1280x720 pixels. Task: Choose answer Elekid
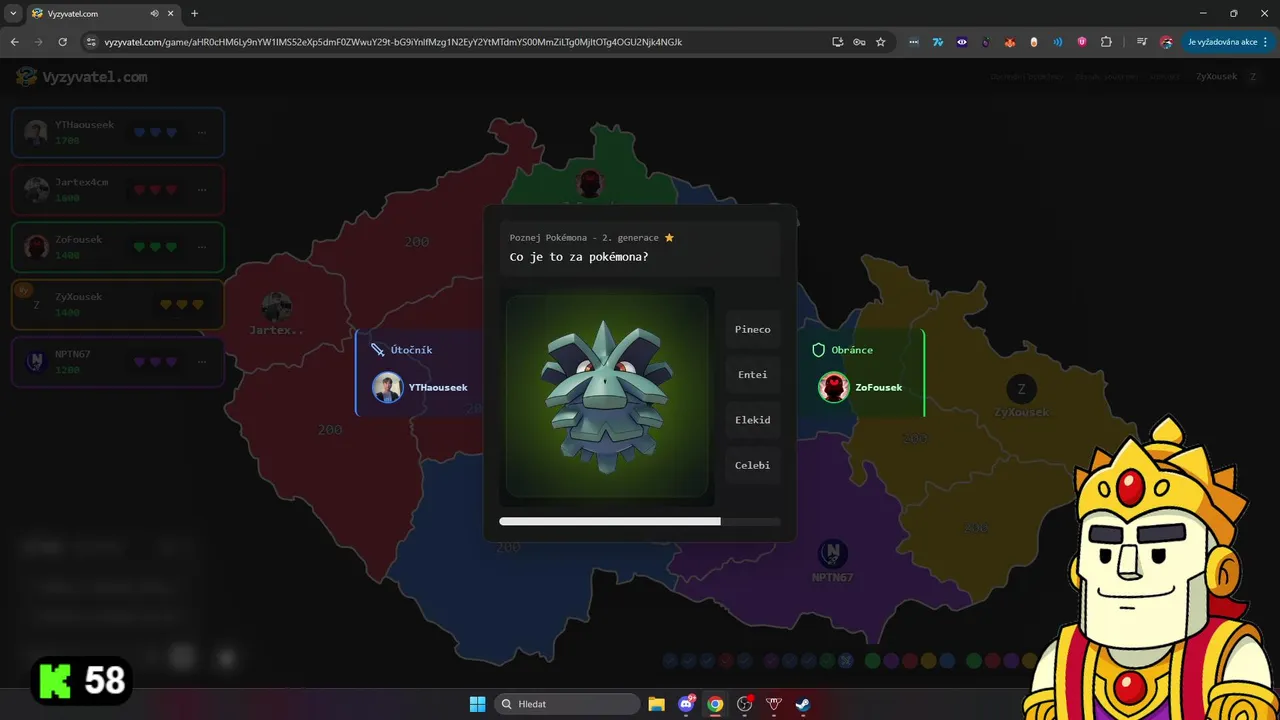point(753,420)
